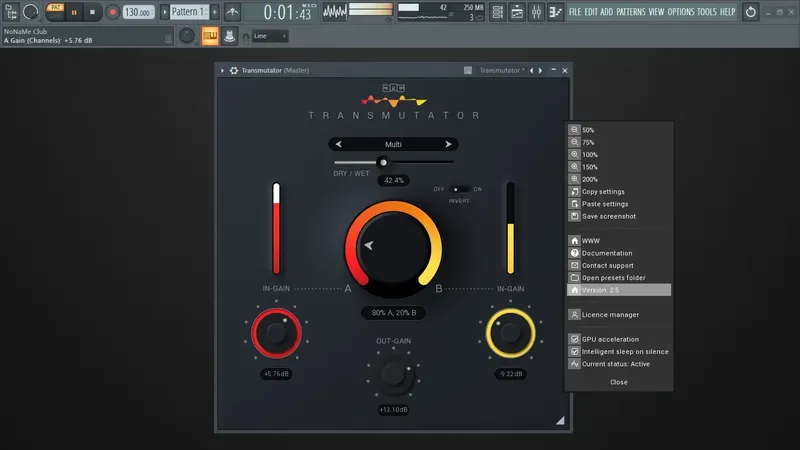800x450 pixels.
Task: Select next mode right of Multi
Action: click(448, 144)
